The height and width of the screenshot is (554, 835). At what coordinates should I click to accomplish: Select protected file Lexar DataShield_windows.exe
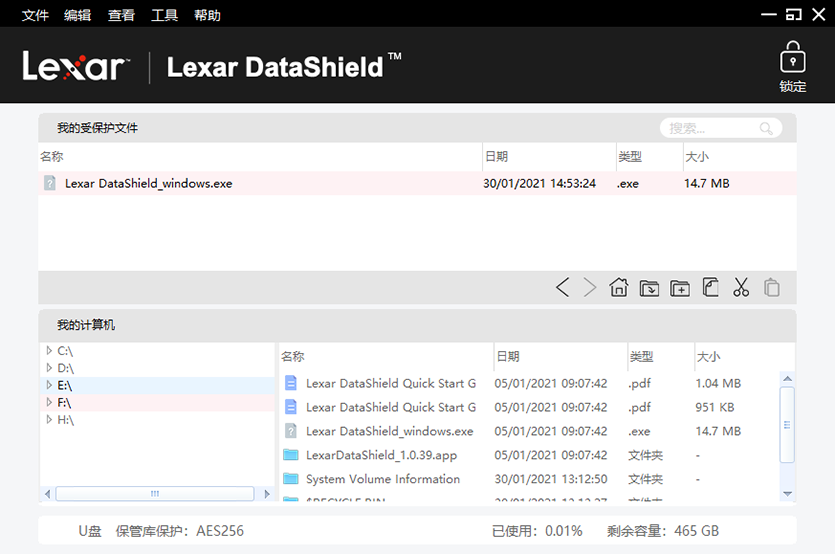(x=417, y=183)
